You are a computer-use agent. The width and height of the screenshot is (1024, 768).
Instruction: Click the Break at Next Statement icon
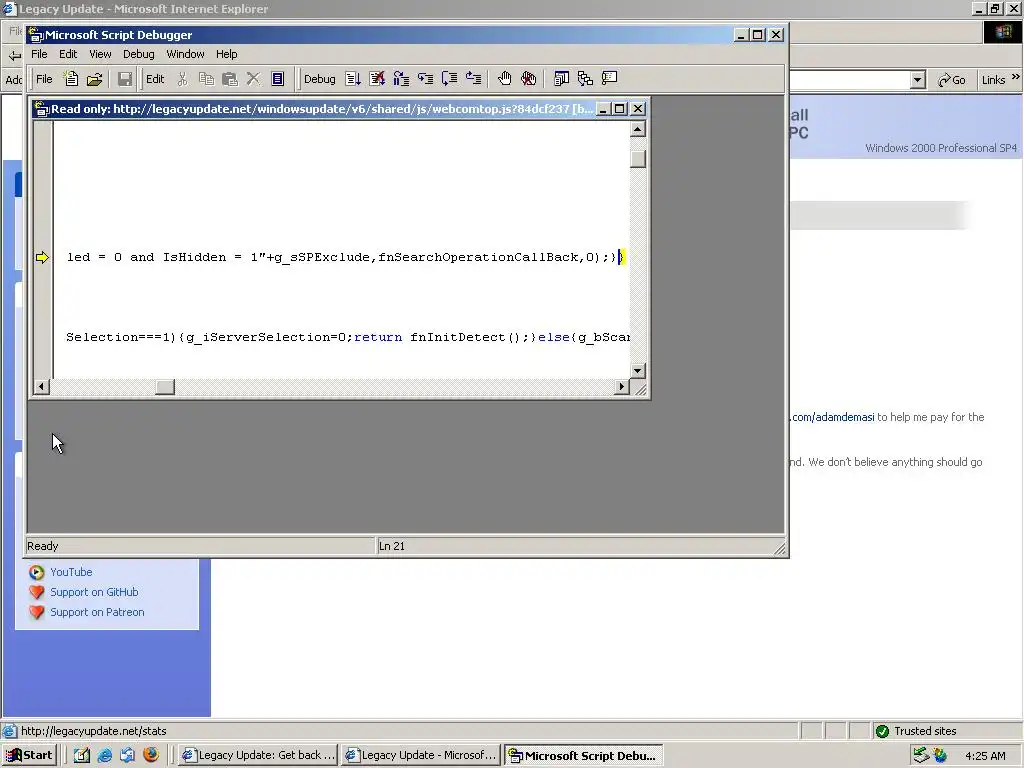click(401, 79)
